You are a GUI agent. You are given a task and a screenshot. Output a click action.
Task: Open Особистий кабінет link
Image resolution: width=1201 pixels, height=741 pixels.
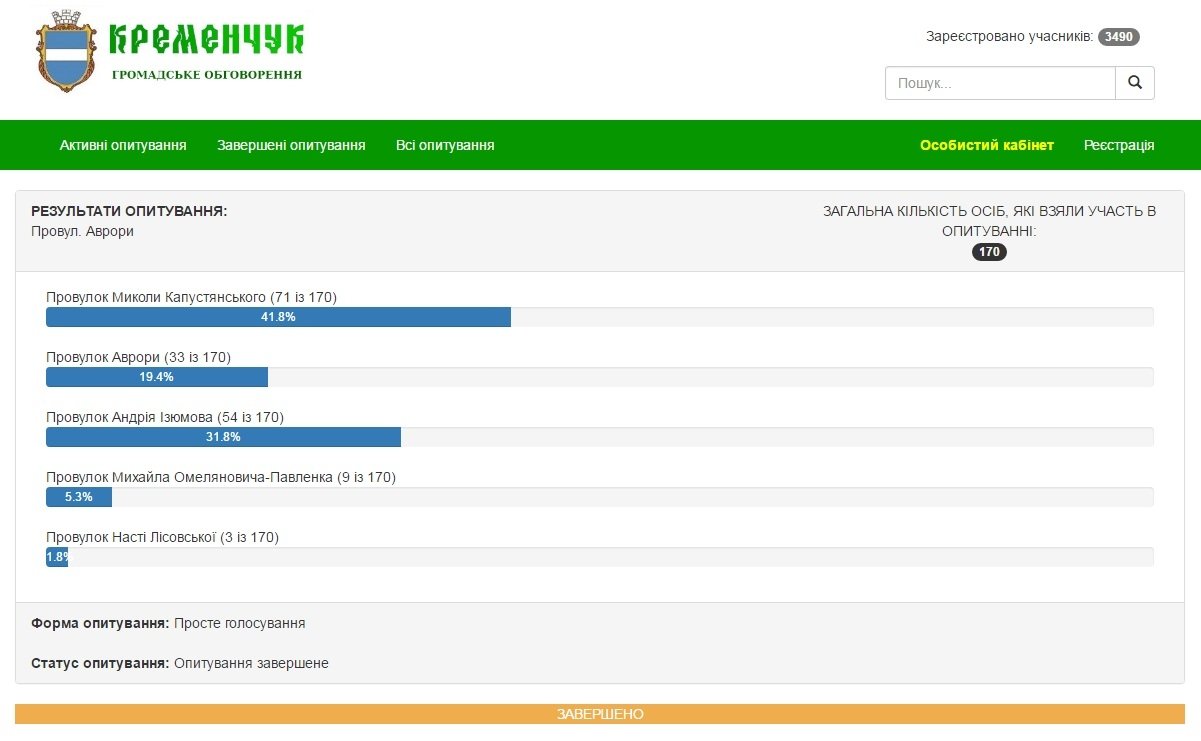(986, 145)
